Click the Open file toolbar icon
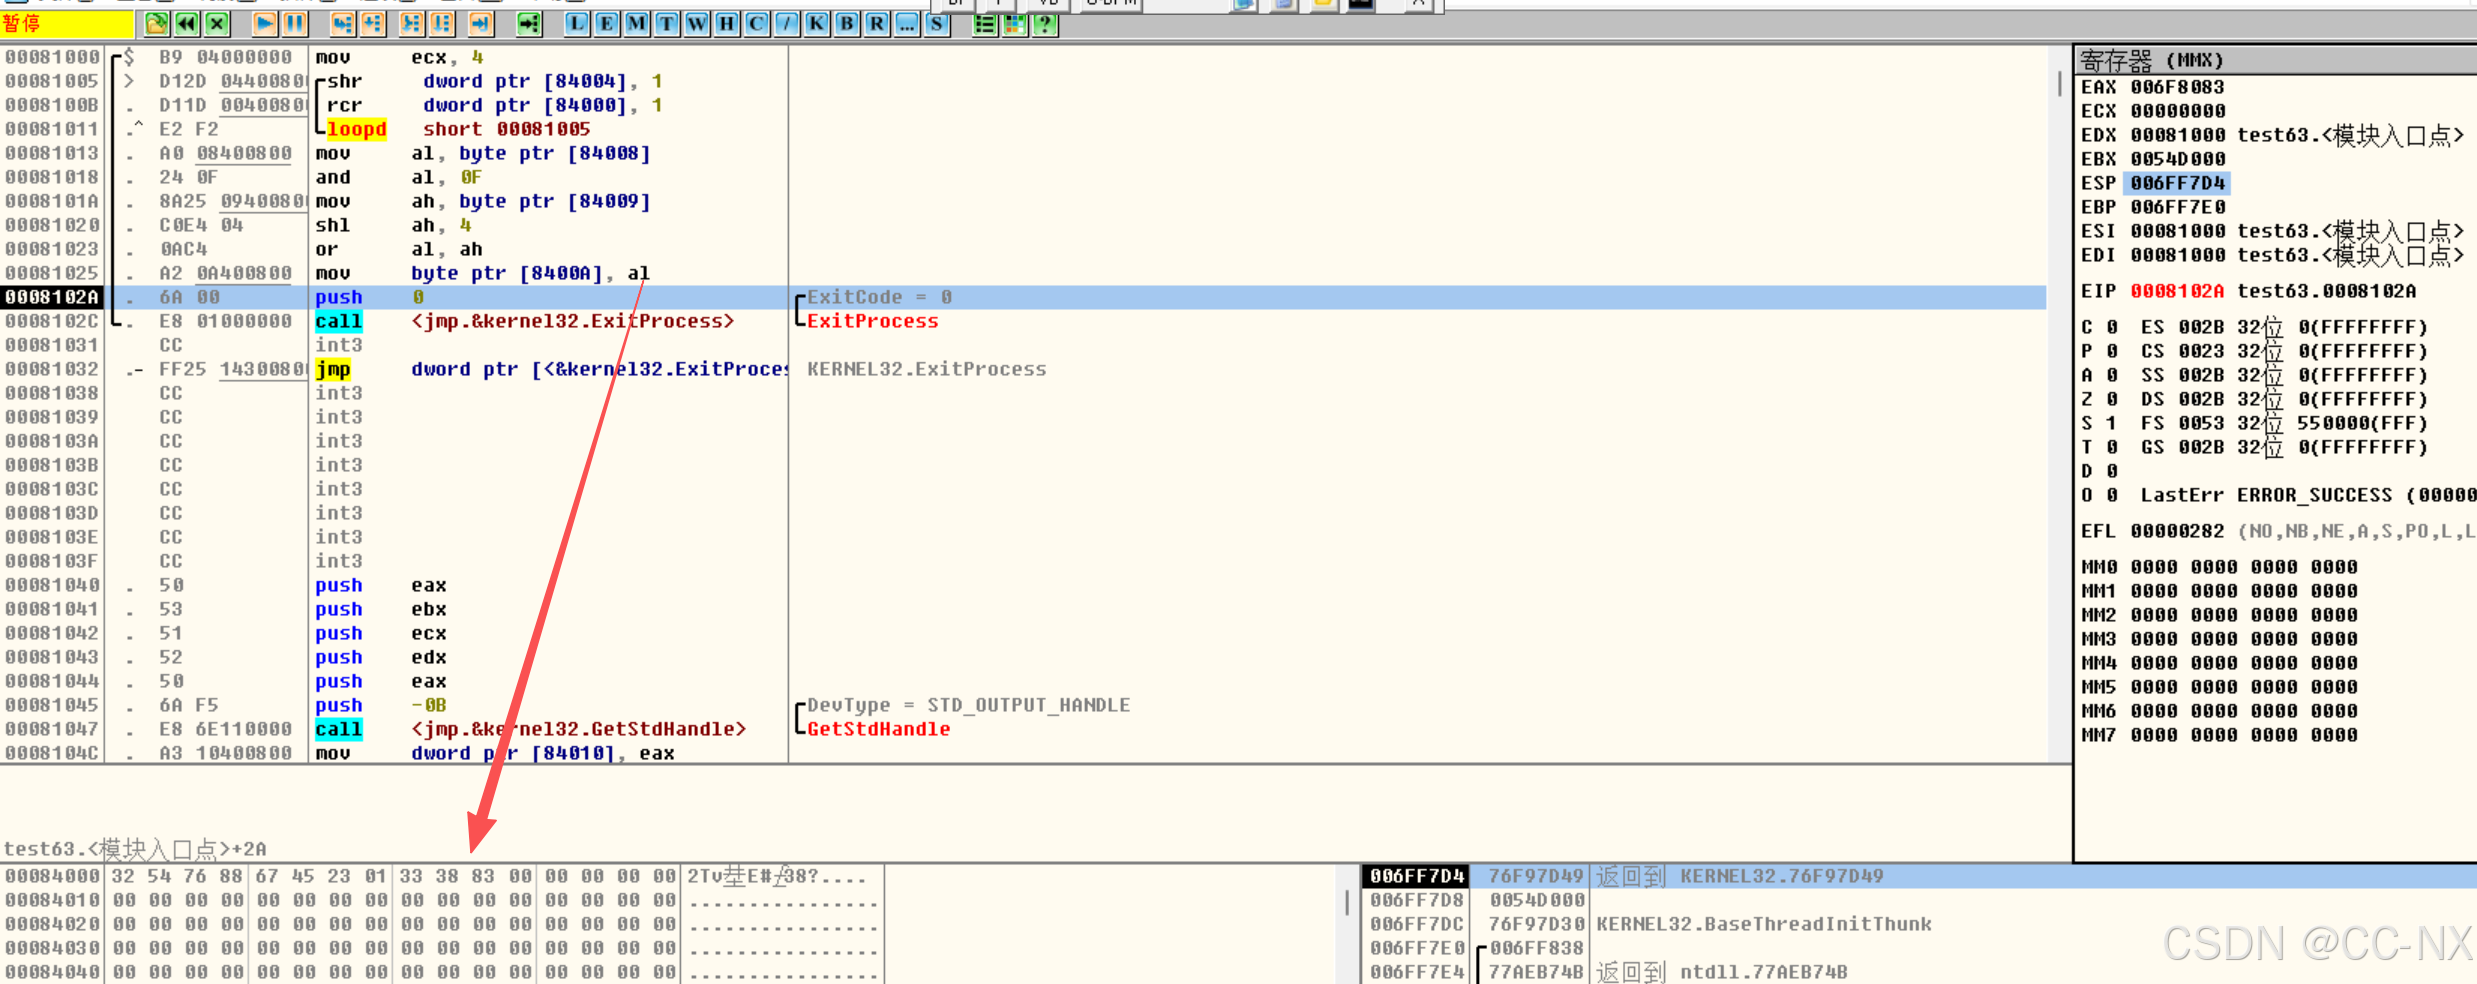Screen dimensions: 2477x984 coord(157,24)
